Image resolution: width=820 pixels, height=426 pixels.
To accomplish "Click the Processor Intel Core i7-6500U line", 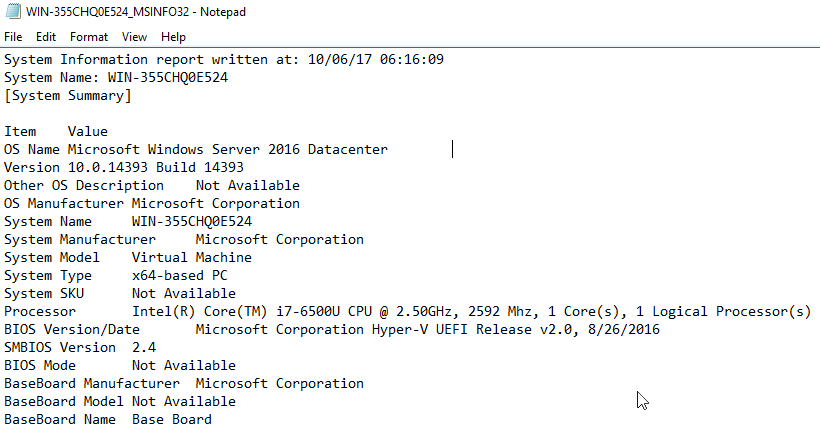I will click(x=400, y=311).
